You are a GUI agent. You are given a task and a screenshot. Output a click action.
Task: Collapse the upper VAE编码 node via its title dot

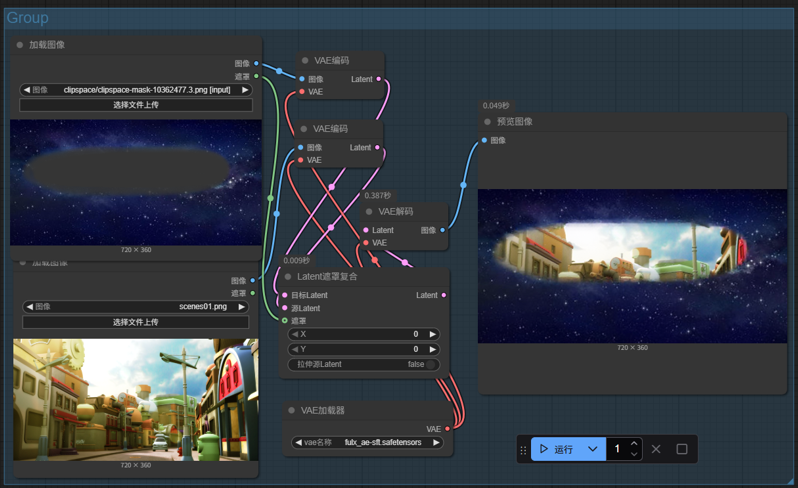tap(305, 60)
